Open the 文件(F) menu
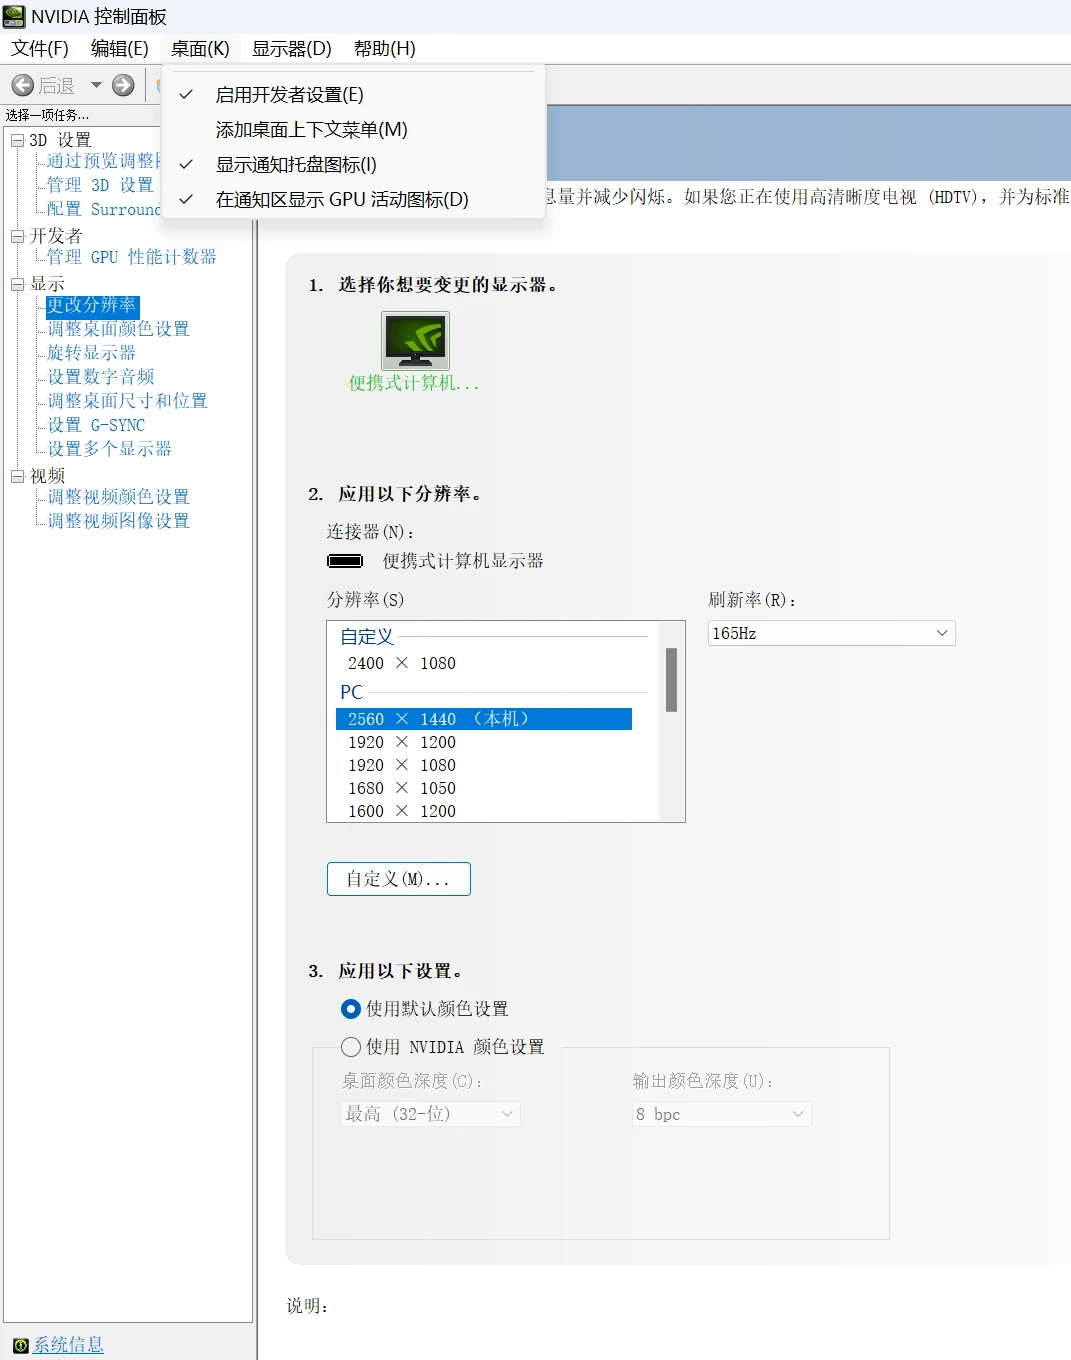1071x1360 pixels. point(40,48)
